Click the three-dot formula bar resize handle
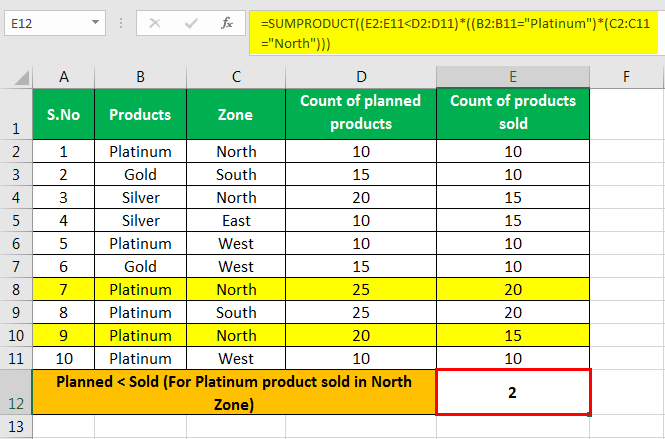The image size is (665, 439). coord(121,23)
